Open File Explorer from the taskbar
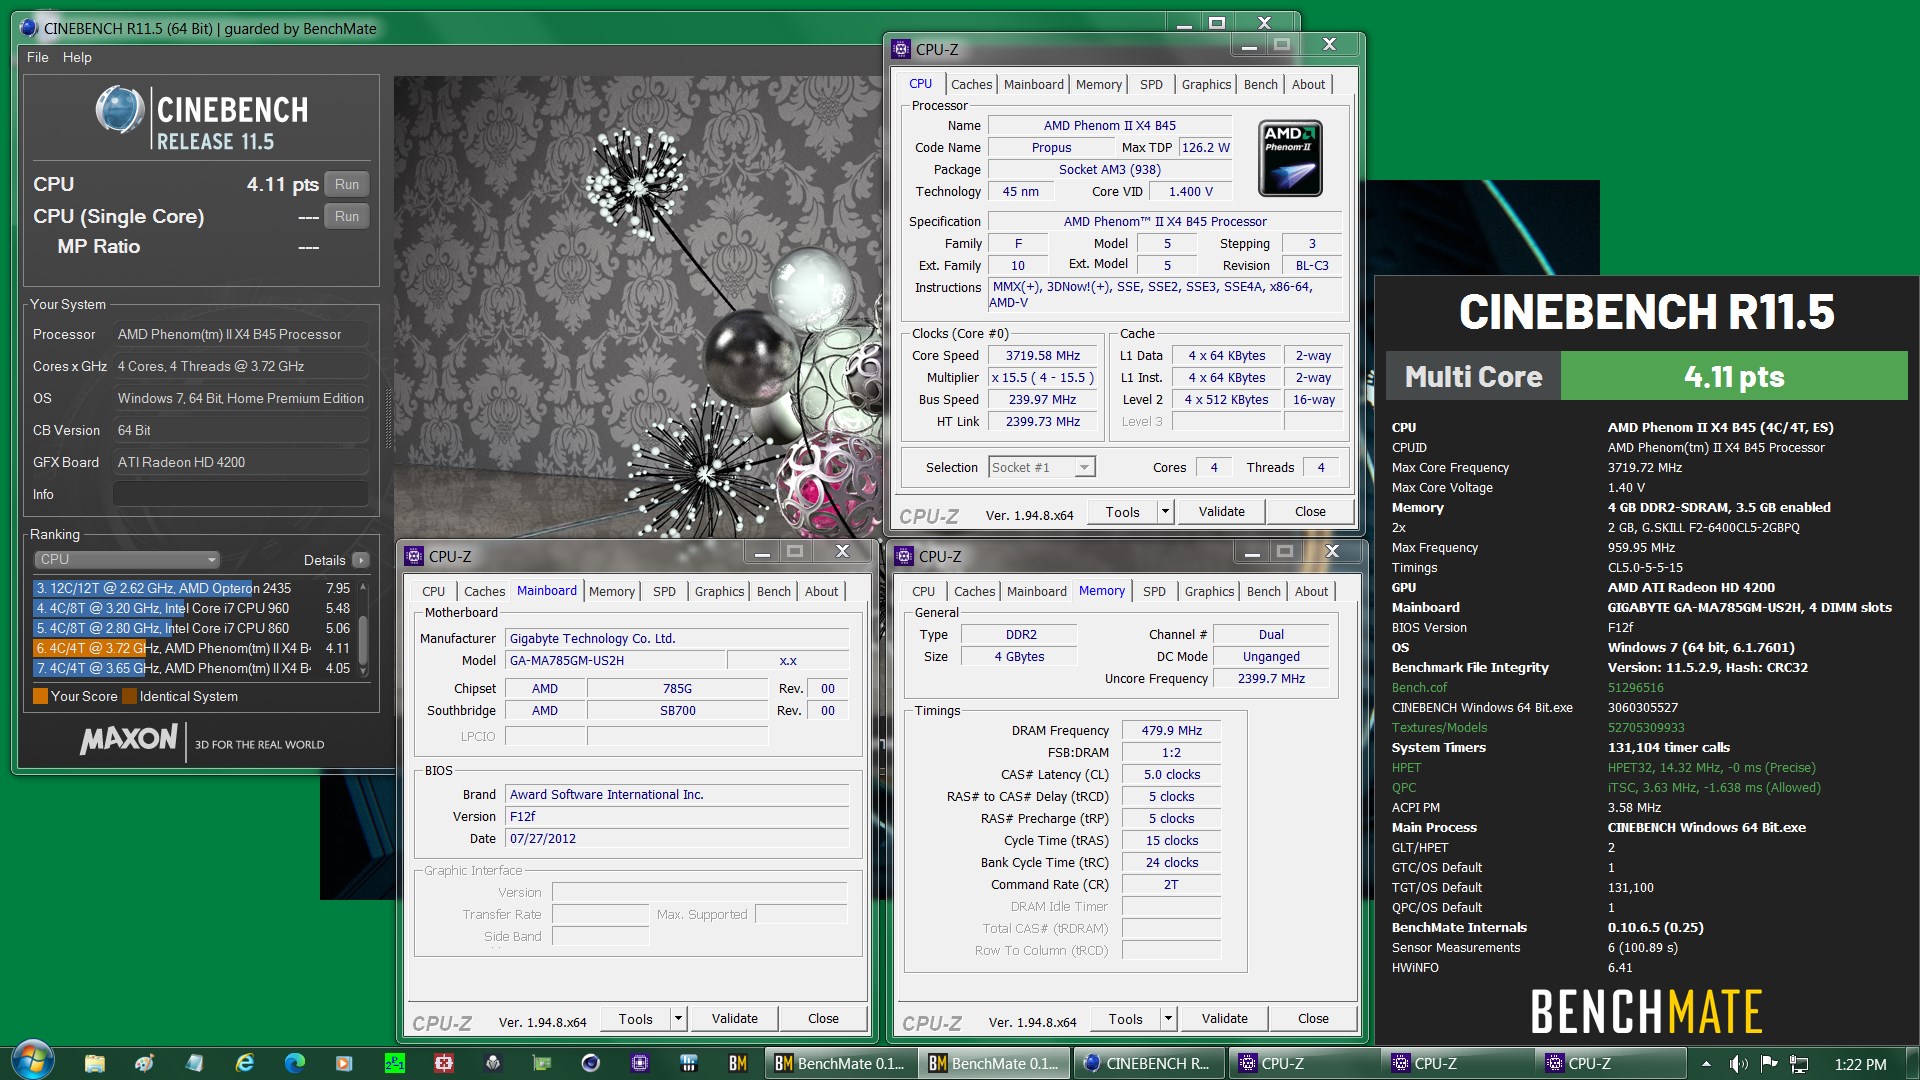Screen dimensions: 1920x1080 [x=95, y=1063]
